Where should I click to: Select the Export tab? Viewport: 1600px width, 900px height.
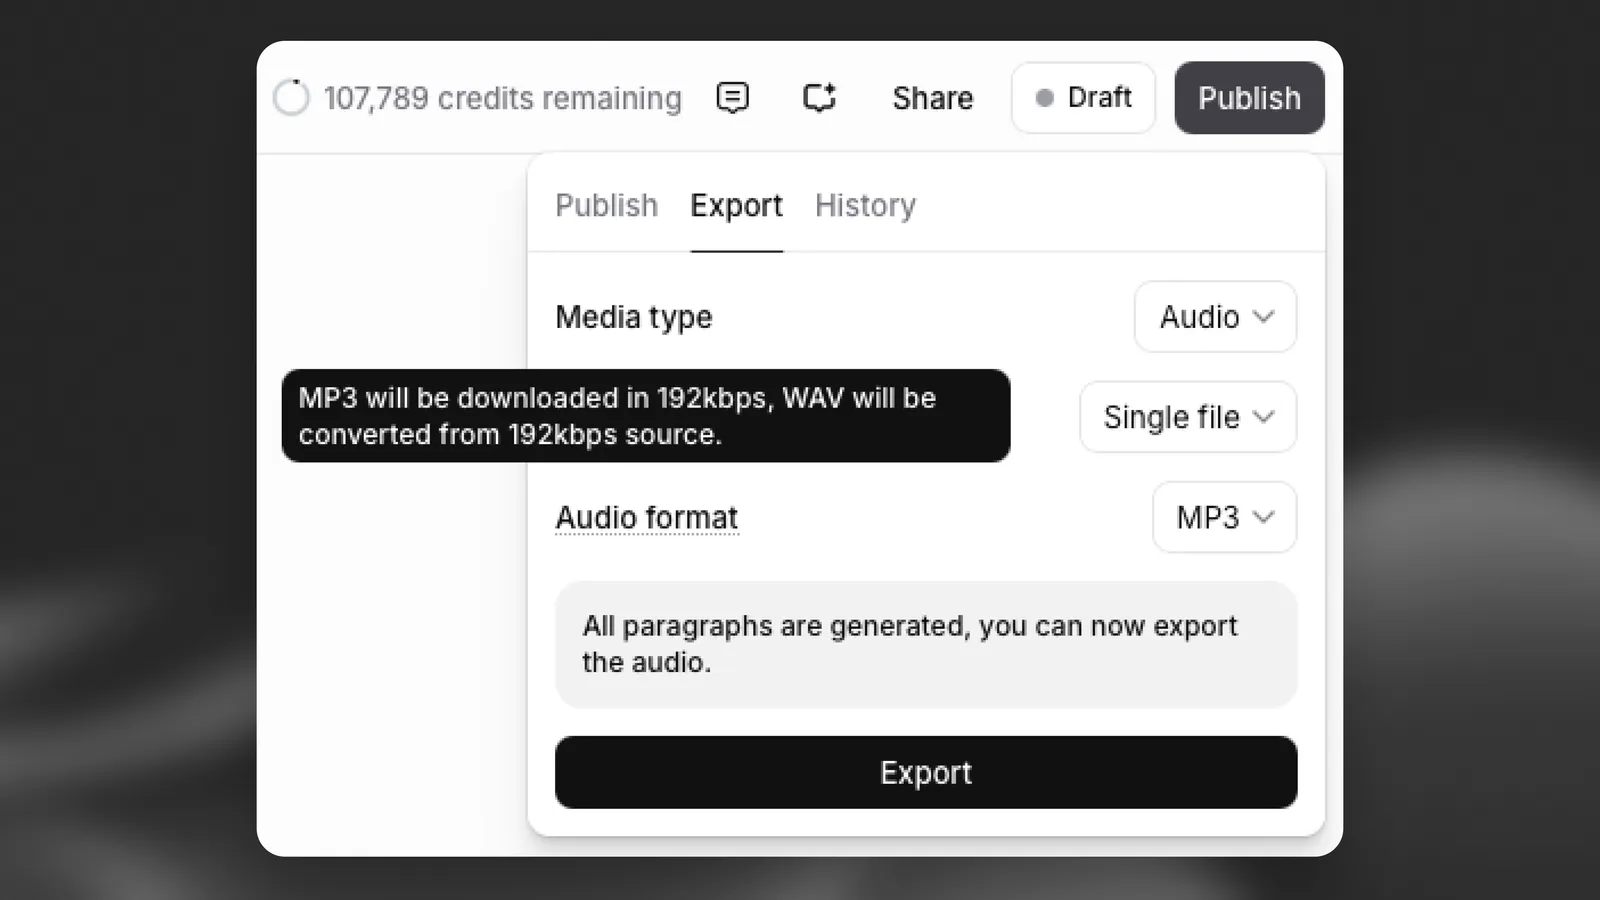click(x=737, y=206)
